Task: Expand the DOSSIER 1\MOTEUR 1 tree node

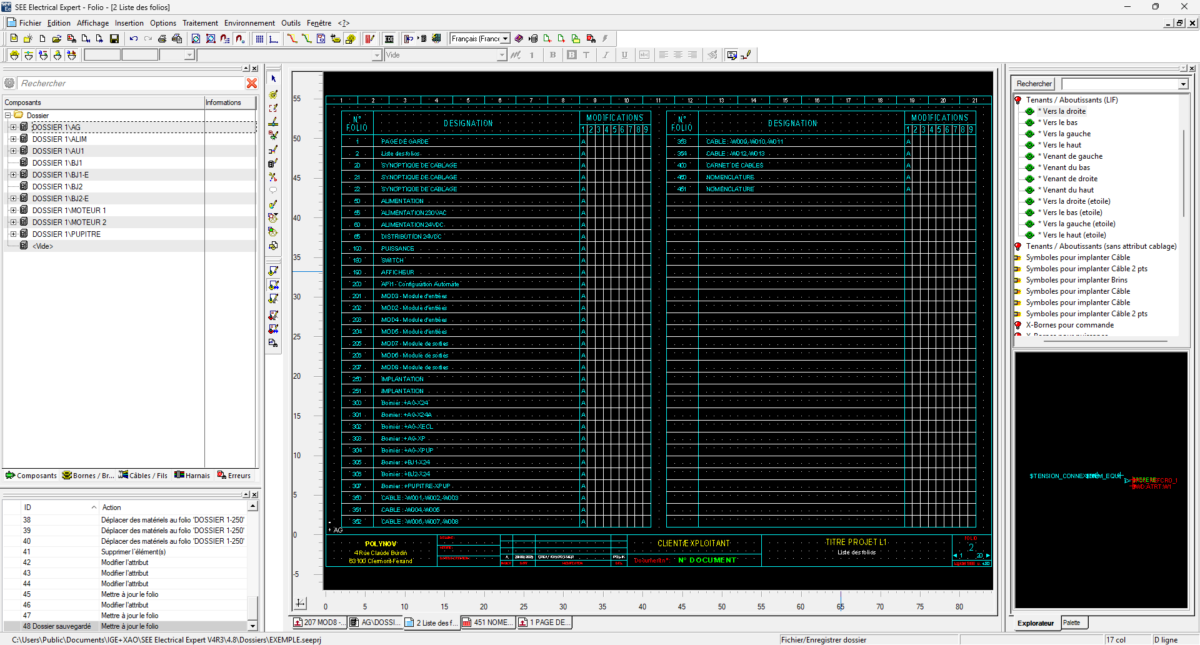Action: click(12, 210)
